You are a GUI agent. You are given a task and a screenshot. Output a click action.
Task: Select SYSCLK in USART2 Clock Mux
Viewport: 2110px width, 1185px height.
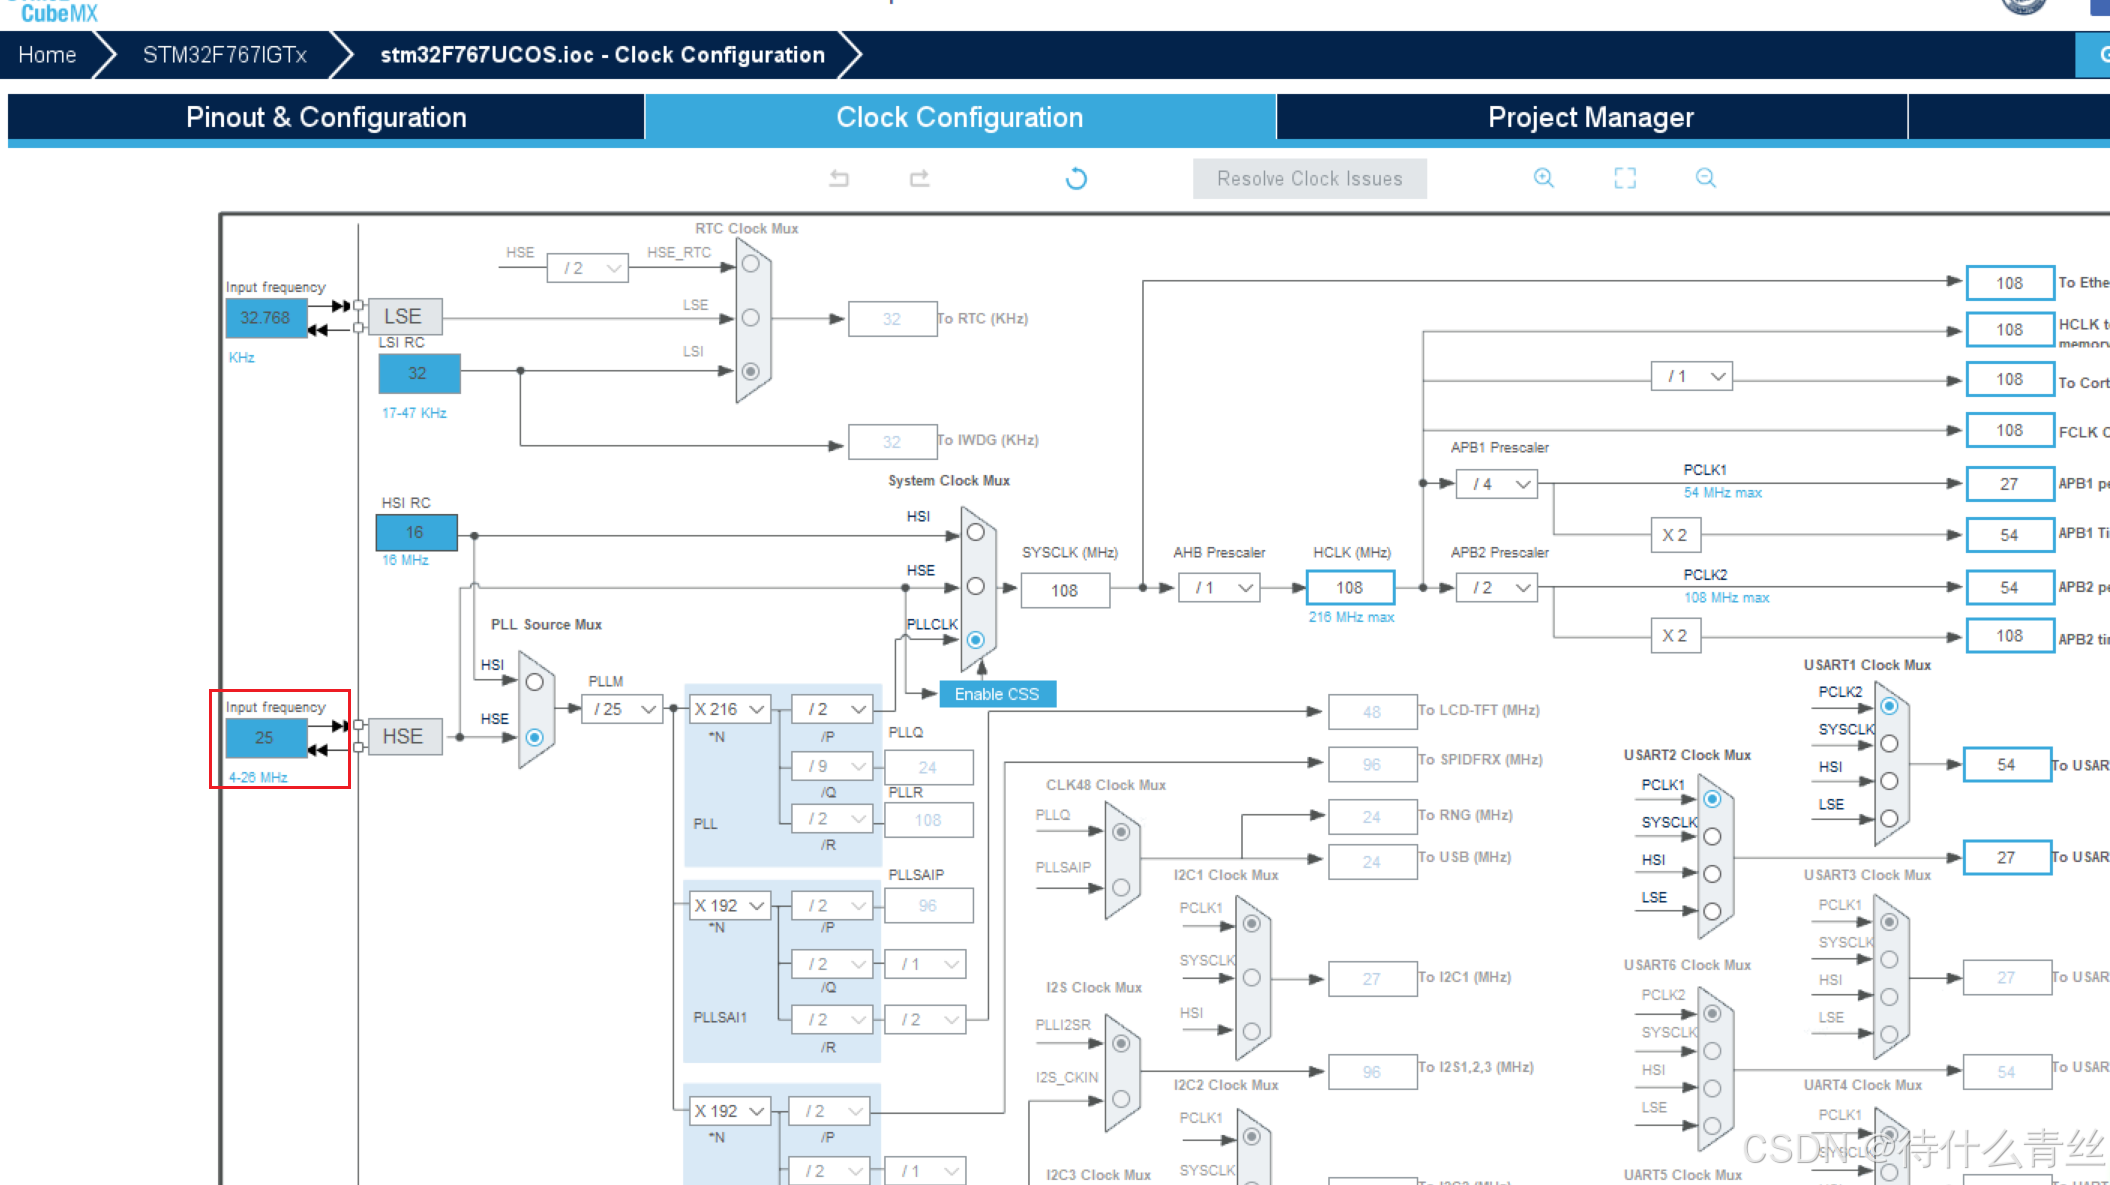point(1712,836)
